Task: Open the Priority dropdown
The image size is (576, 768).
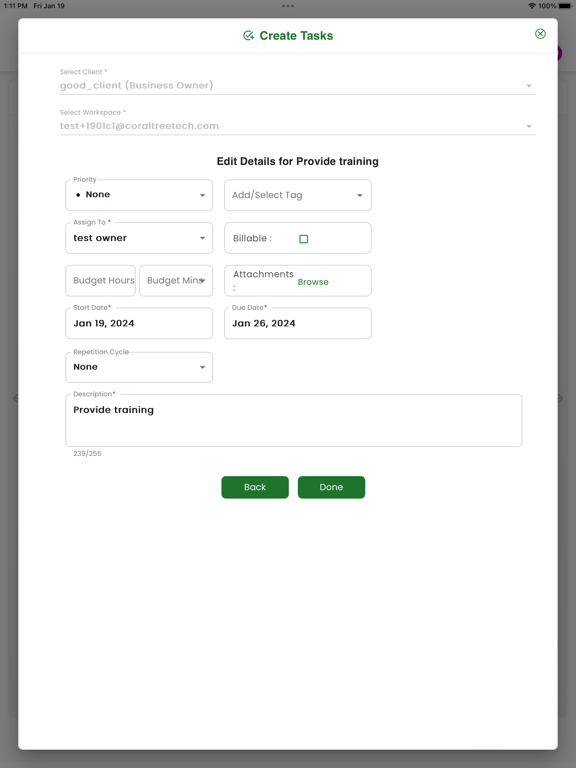Action: pos(139,195)
